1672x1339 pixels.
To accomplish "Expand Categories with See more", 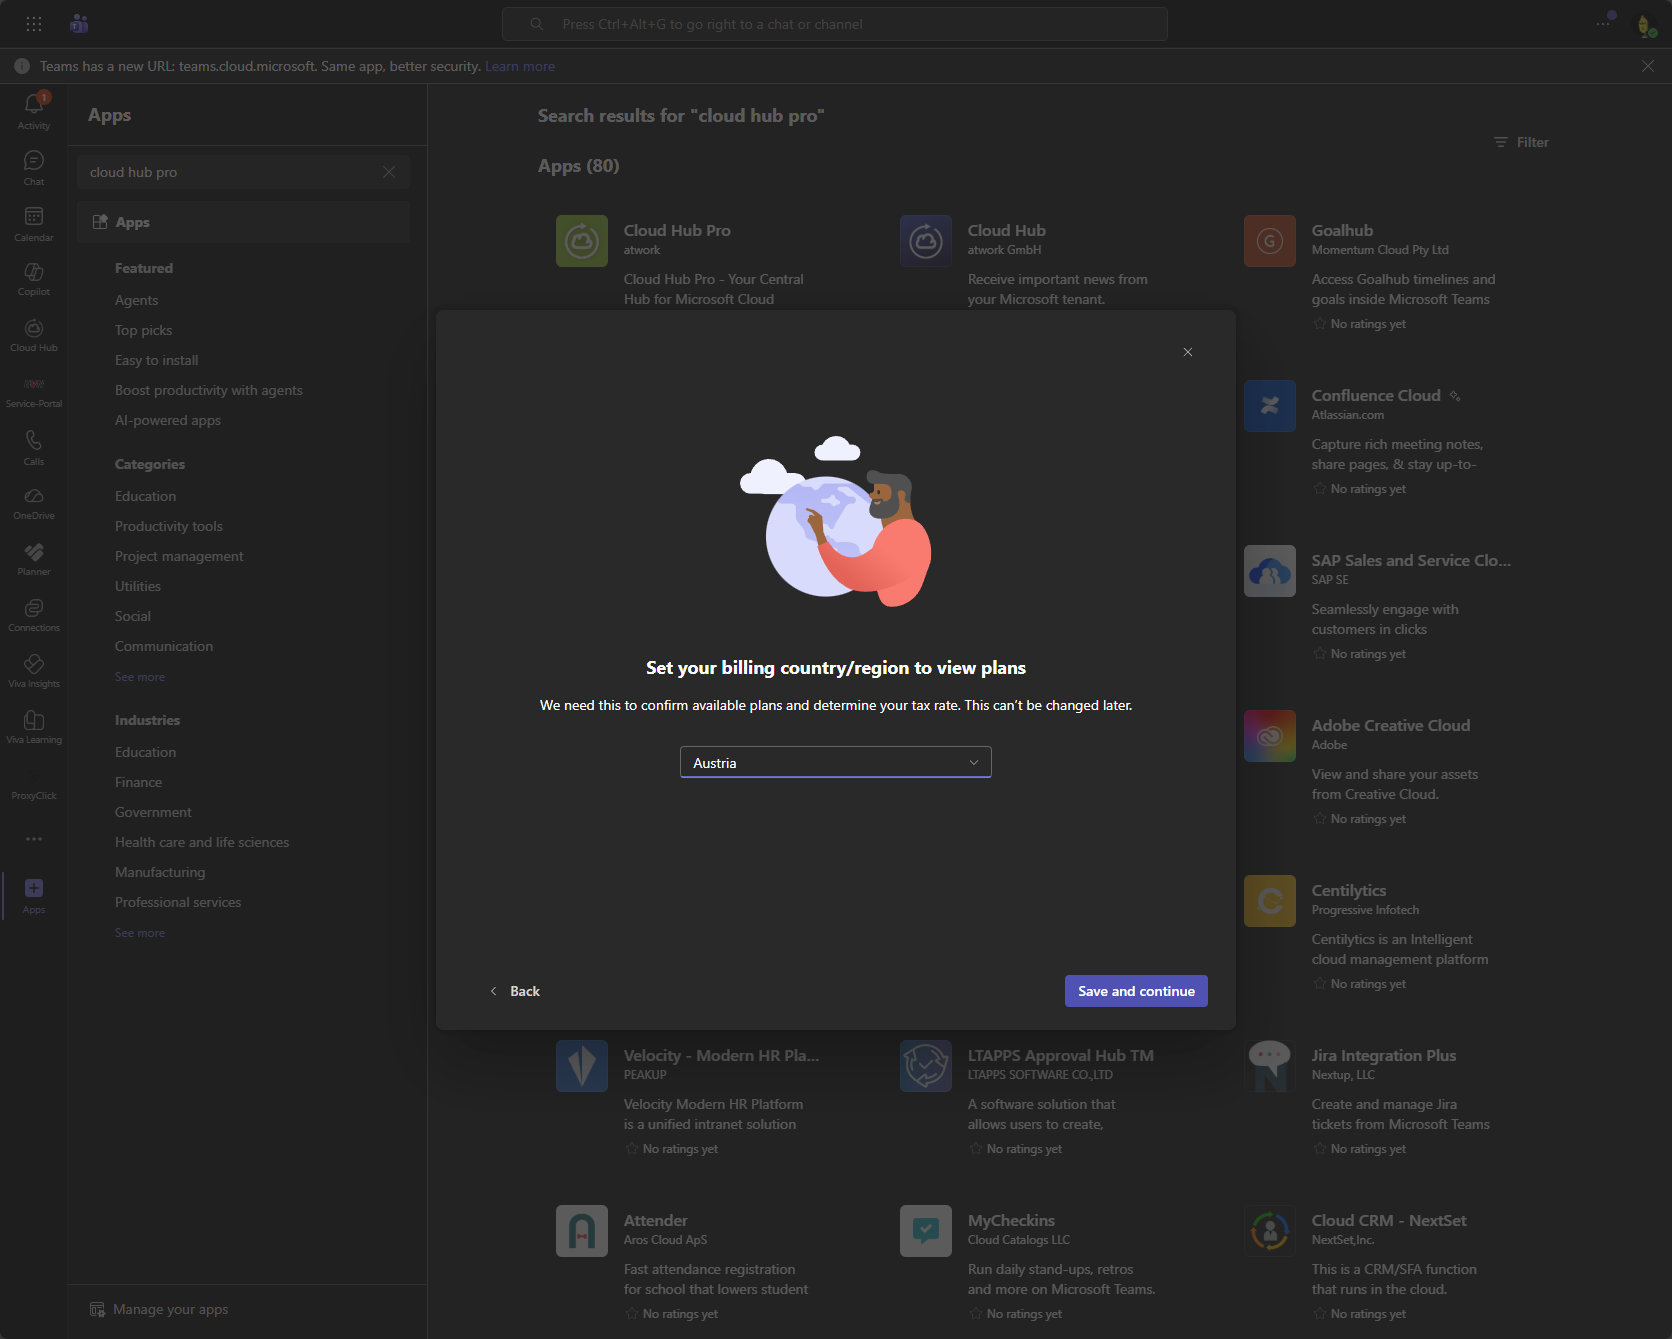I will tap(140, 677).
